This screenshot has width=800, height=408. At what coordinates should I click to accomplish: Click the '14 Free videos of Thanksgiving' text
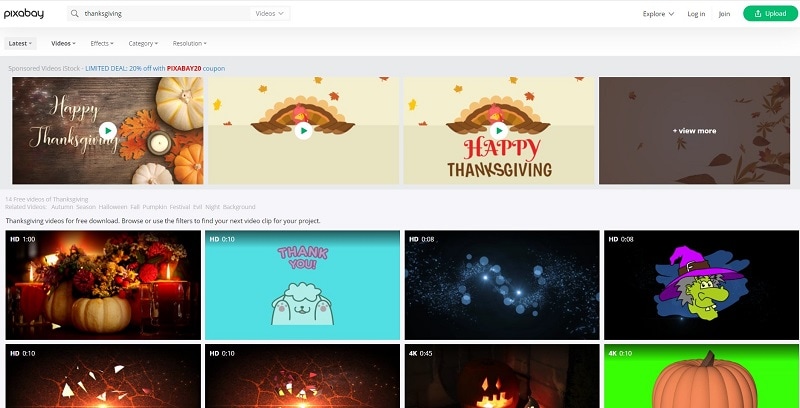point(47,199)
